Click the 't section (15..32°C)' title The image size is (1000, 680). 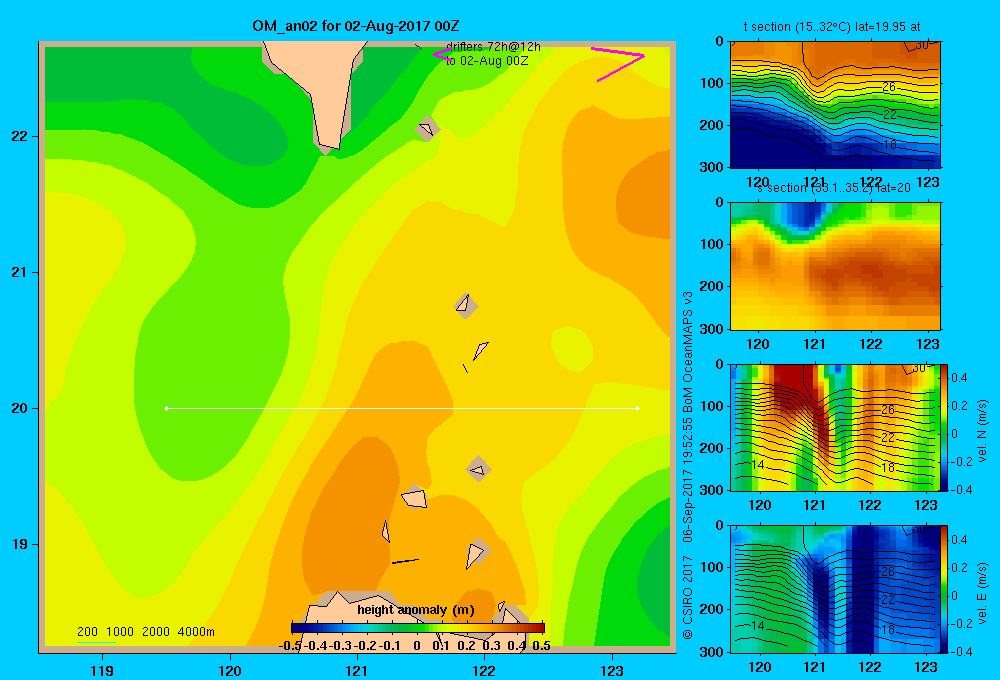(832, 27)
